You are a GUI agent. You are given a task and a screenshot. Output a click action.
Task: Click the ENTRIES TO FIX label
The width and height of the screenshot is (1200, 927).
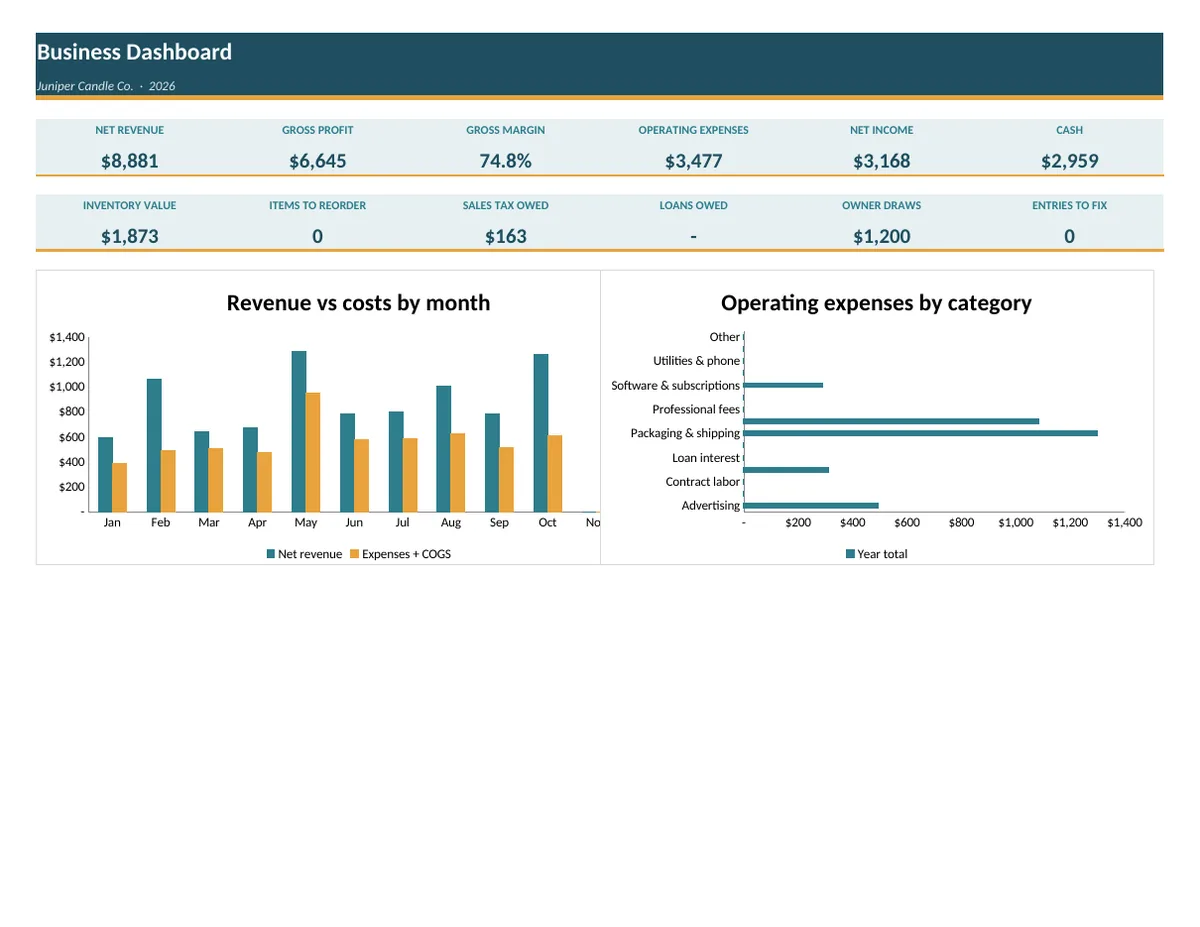1070,205
